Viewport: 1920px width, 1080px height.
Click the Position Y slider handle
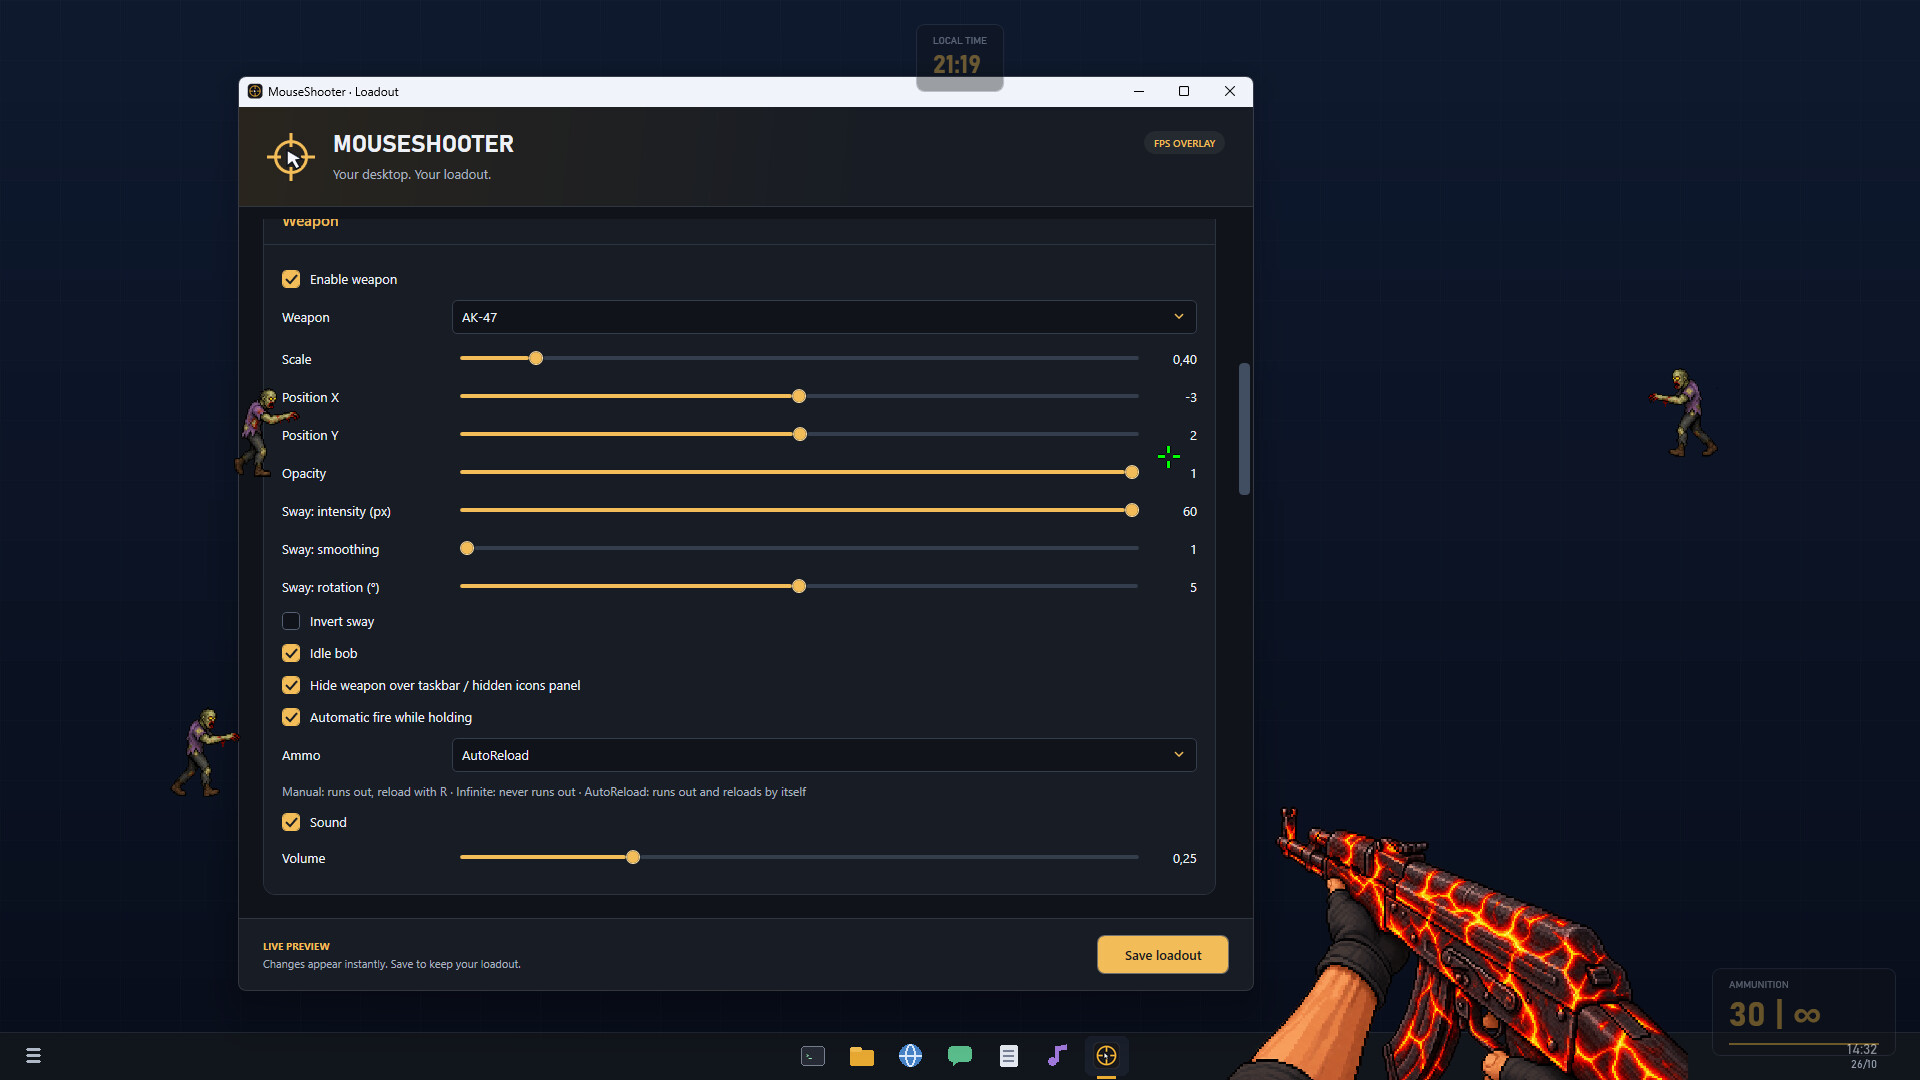[800, 434]
